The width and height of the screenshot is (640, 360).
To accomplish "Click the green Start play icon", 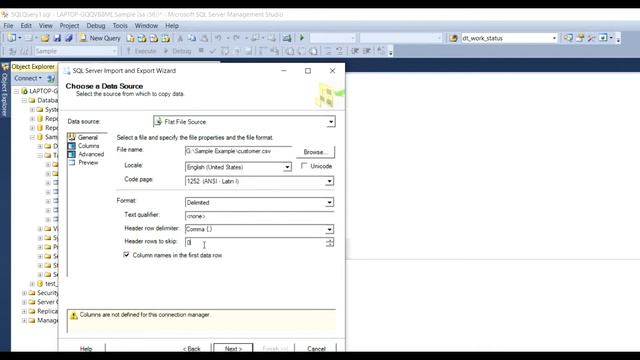I will pyautogui.click(x=302, y=38).
